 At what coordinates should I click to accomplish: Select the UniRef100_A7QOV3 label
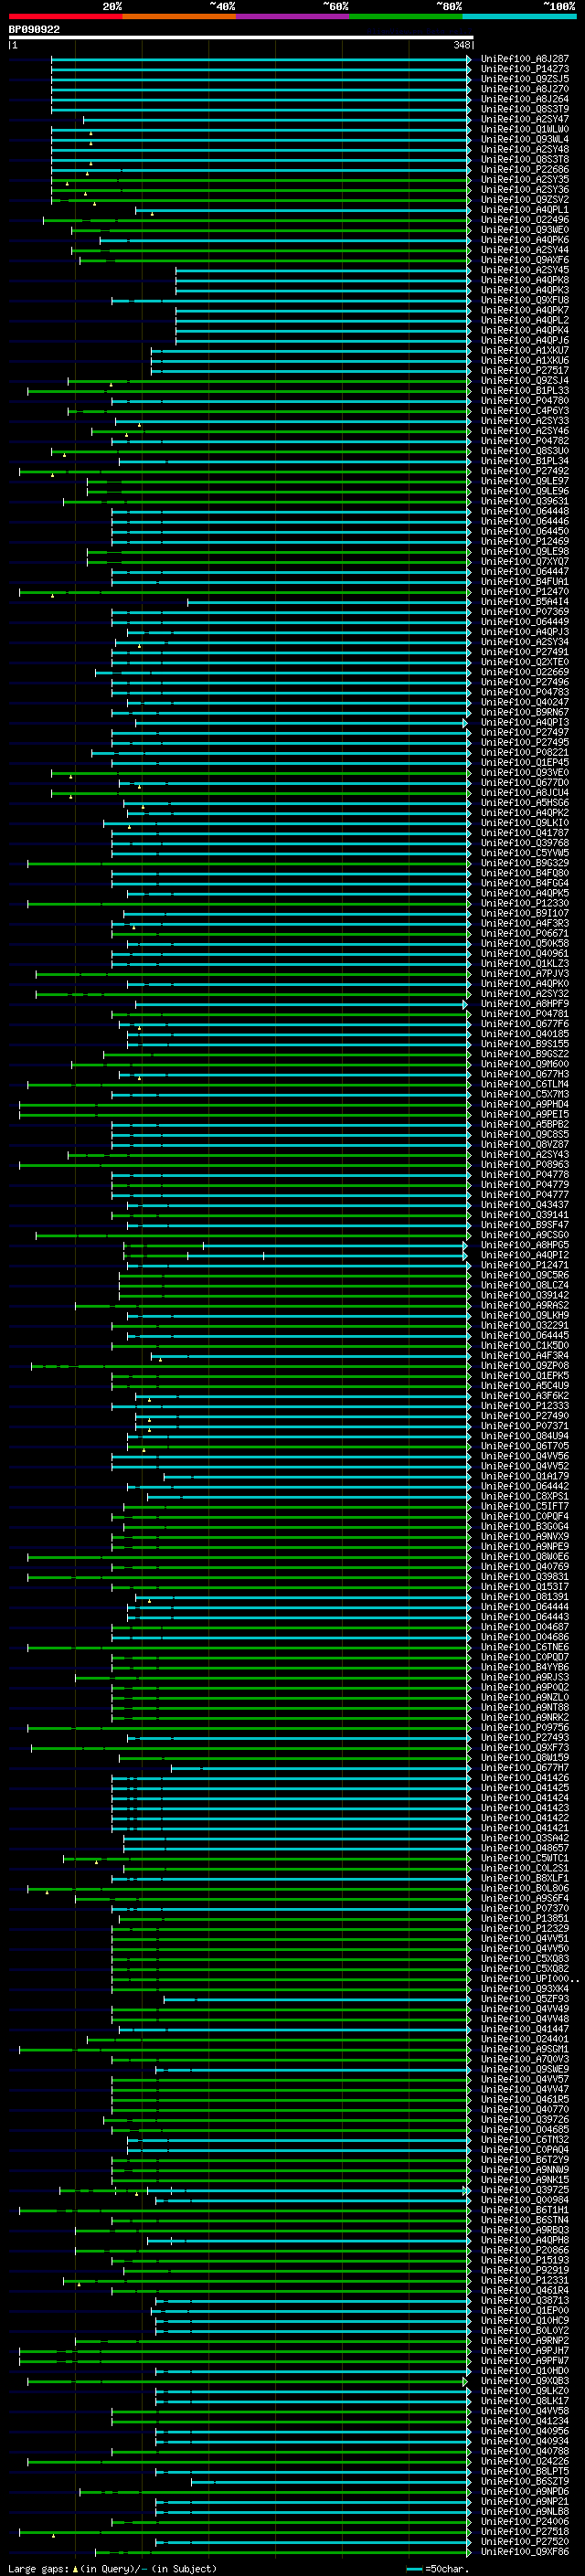tap(525, 2059)
